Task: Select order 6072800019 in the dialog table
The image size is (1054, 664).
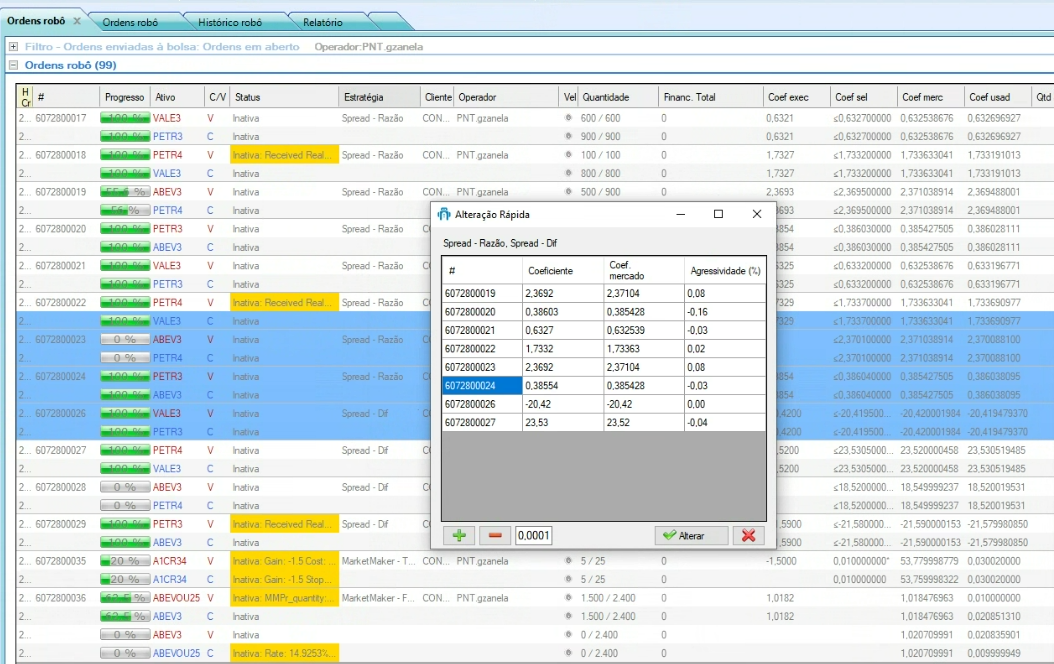Action: [x=481, y=294]
